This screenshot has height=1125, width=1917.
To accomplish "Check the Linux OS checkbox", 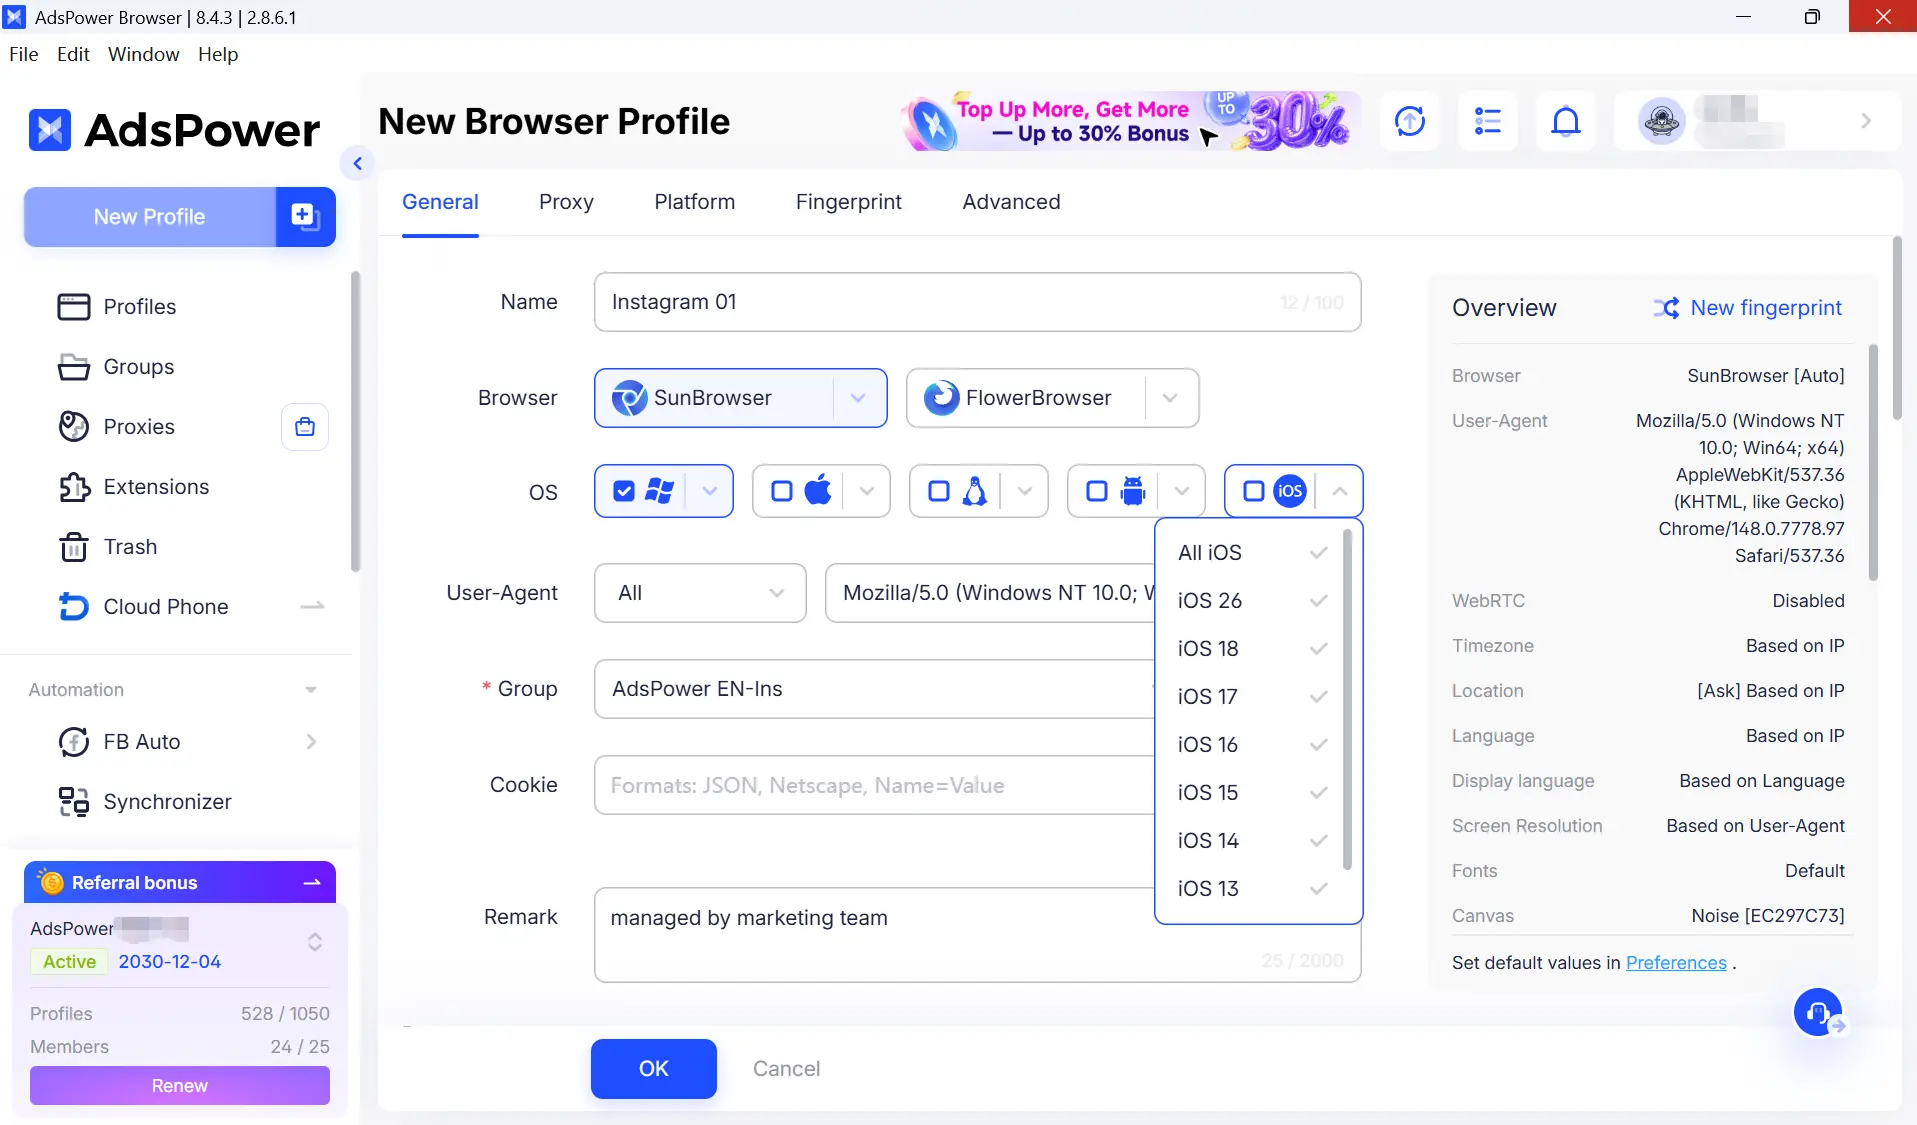I will (x=939, y=491).
